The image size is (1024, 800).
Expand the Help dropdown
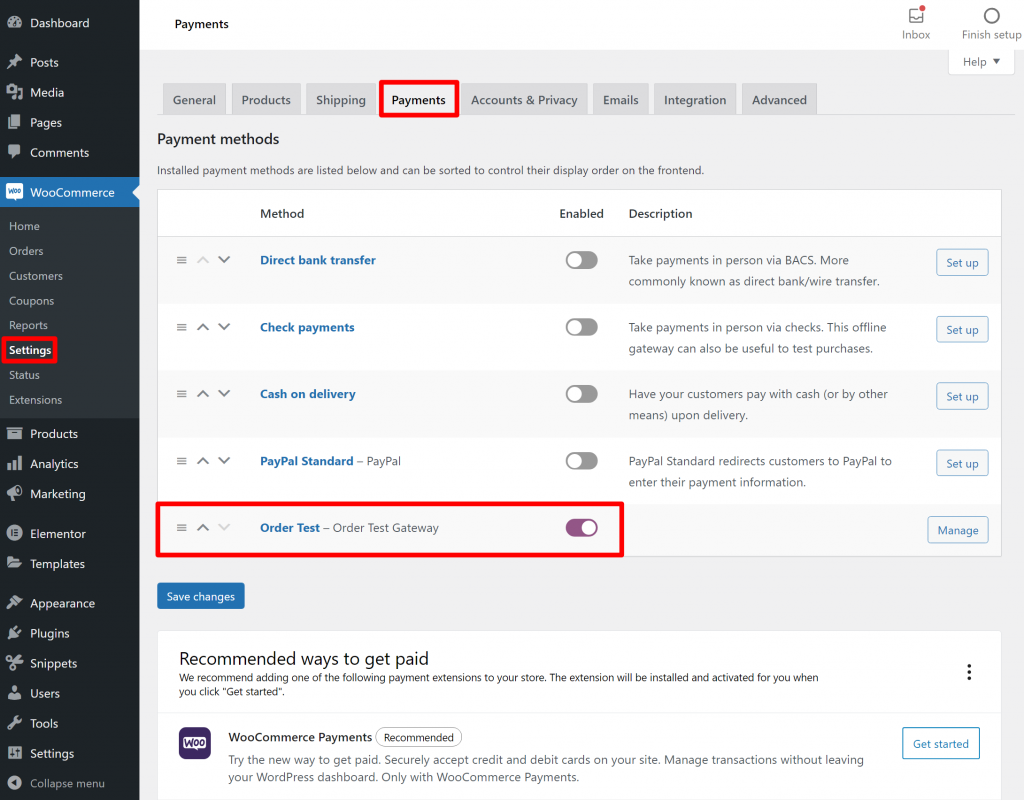pos(974,62)
